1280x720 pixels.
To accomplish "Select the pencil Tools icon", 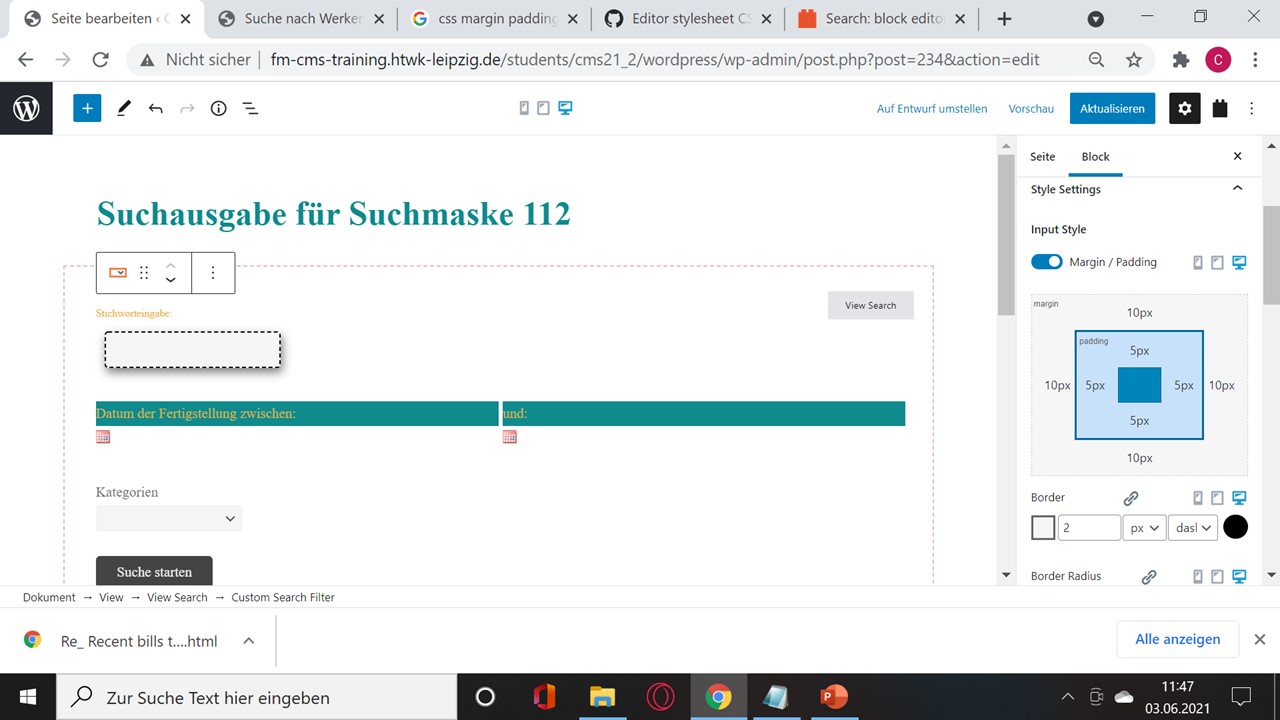I will point(124,108).
